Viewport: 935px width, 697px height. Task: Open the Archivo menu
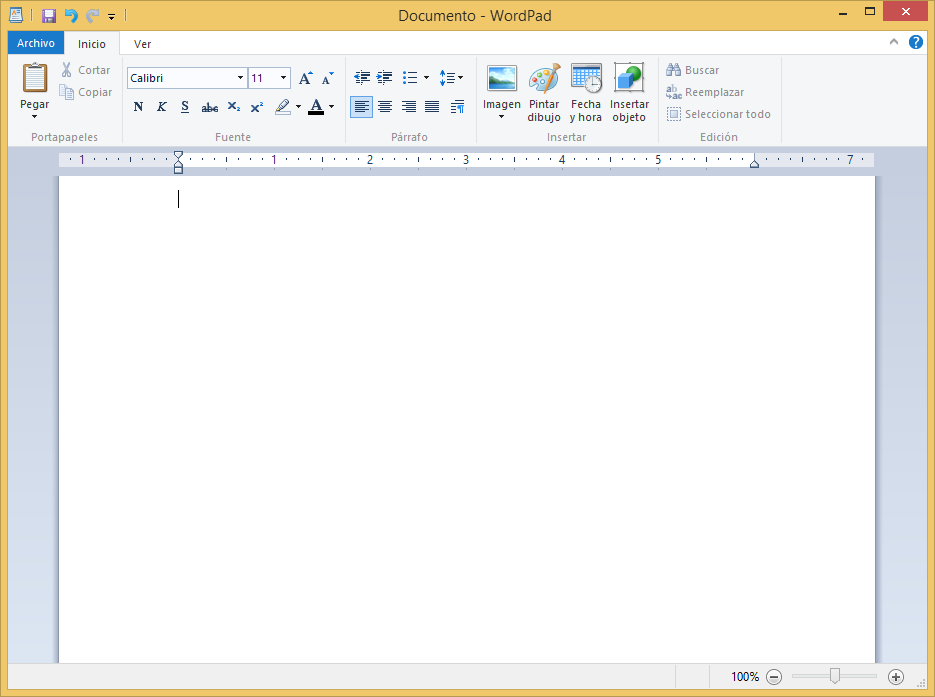(36, 43)
